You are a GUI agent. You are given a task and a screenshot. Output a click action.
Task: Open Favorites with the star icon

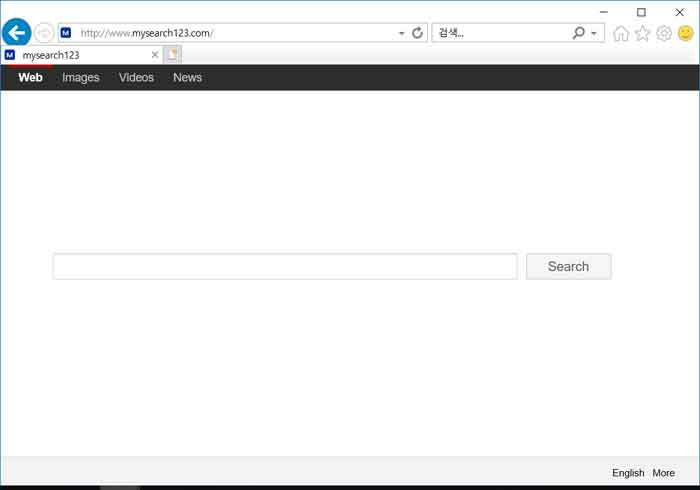coord(642,33)
